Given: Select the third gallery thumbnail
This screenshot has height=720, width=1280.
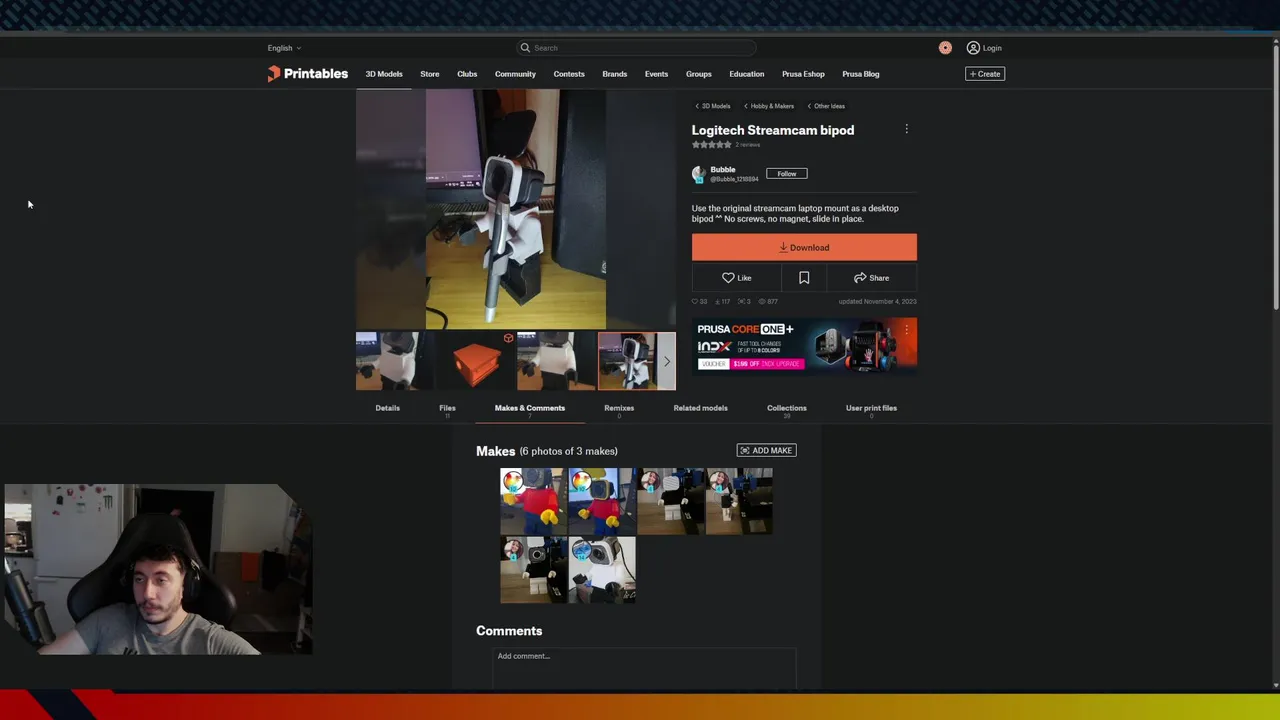Looking at the screenshot, I should 556,361.
